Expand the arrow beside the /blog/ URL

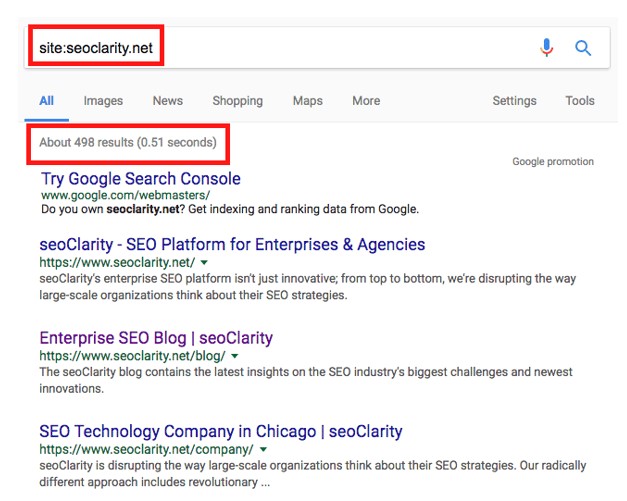[x=235, y=356]
